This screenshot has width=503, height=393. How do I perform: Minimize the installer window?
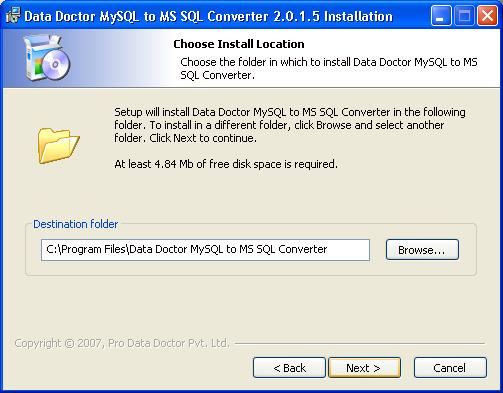point(441,16)
